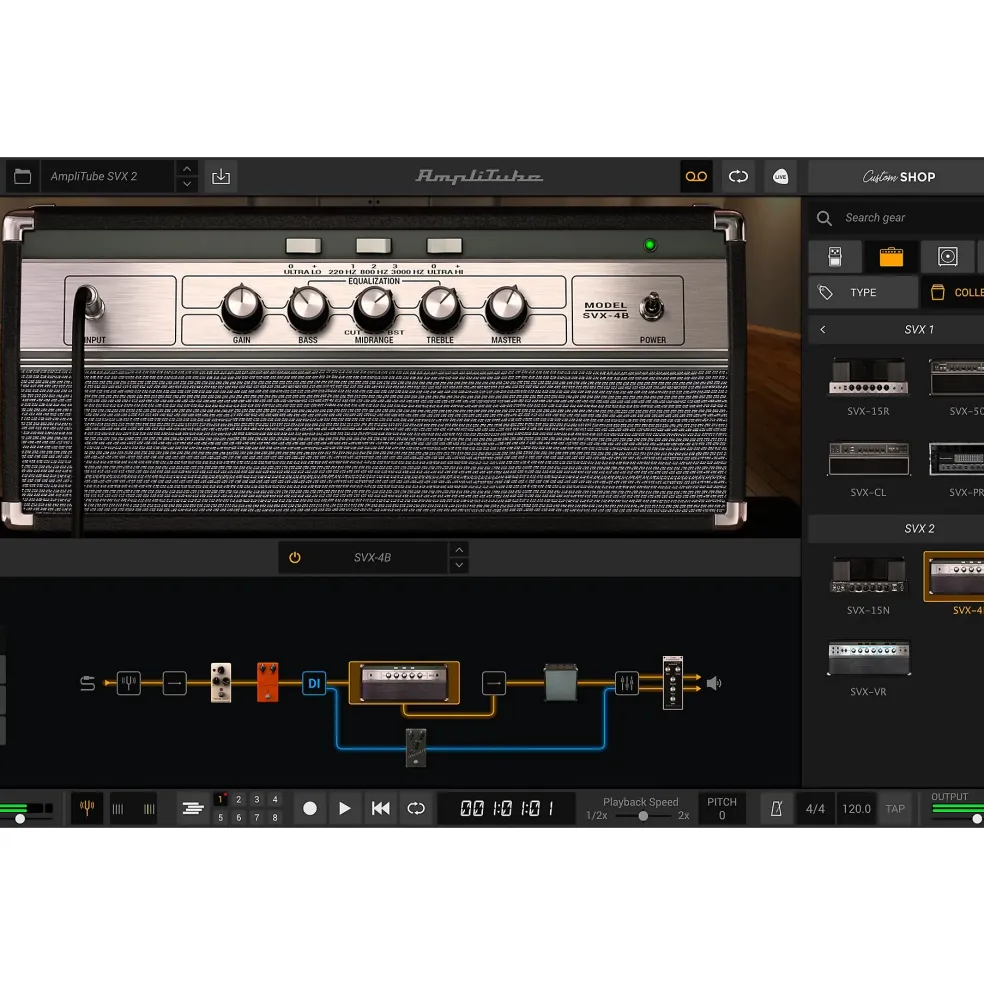Select the rack unit in chain

tap(673, 683)
